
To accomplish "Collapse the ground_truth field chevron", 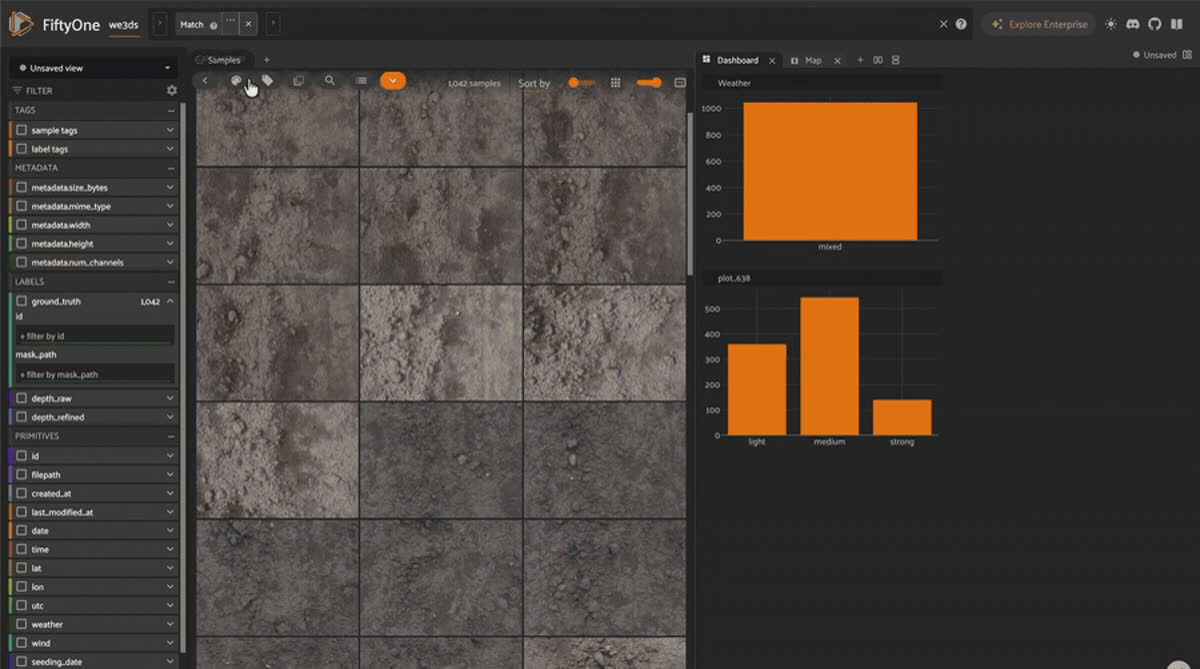I will point(169,301).
